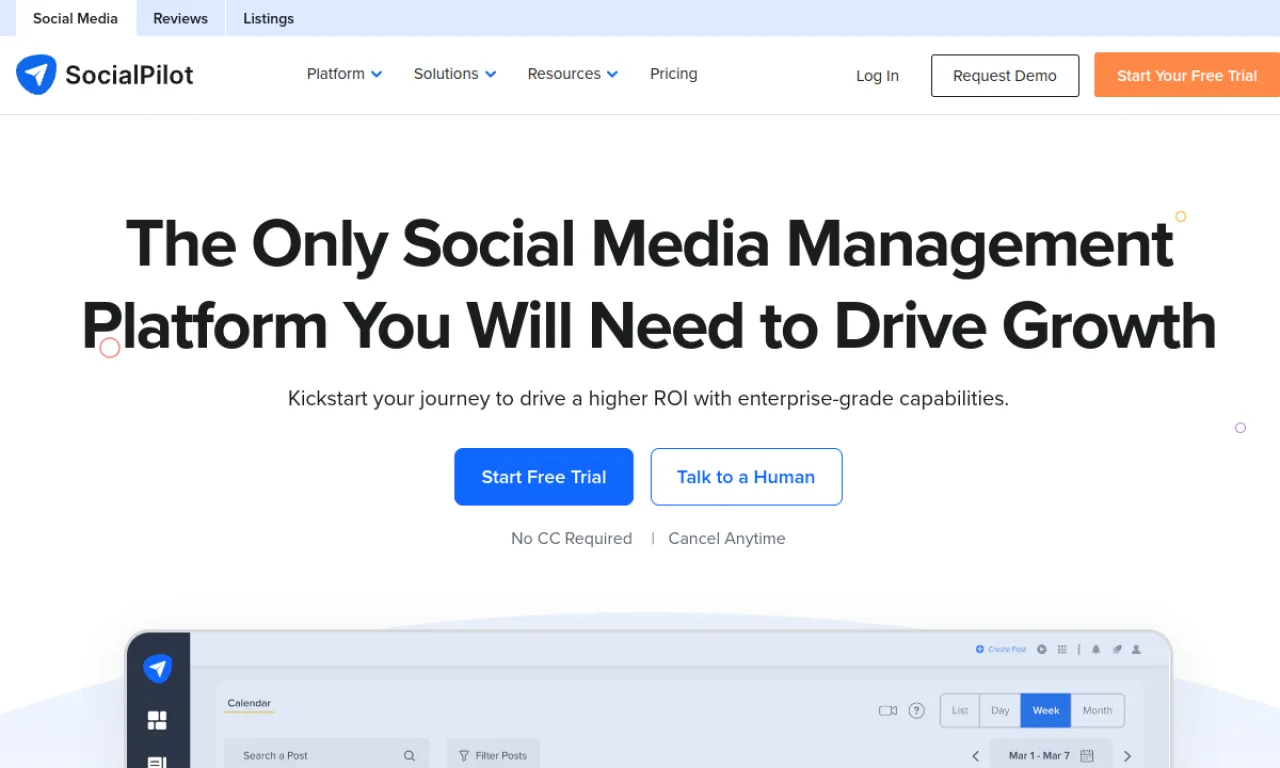
Task: Click the notification bell icon in preview topbar
Action: (1096, 649)
